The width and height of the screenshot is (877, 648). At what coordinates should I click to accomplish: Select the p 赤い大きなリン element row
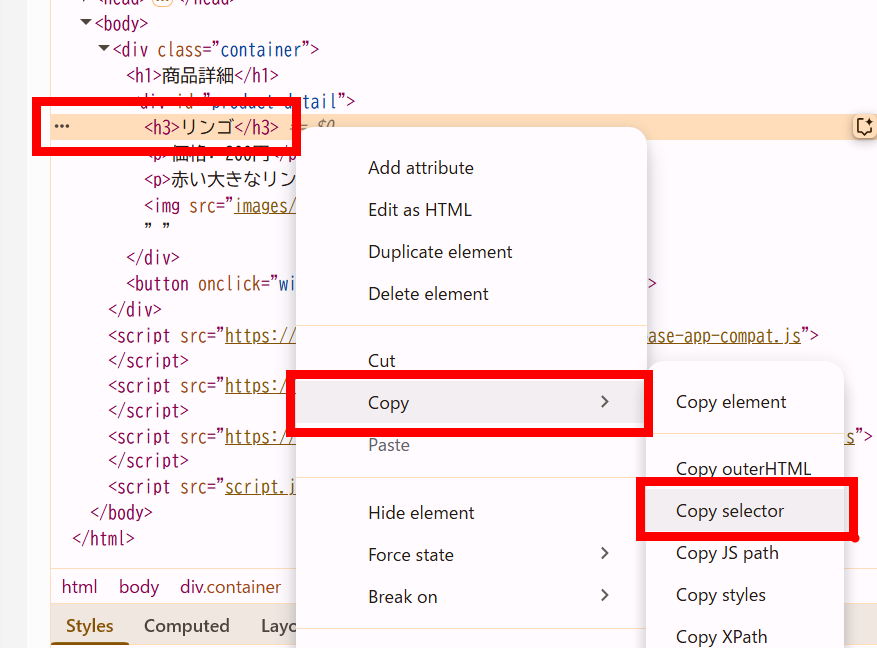click(x=220, y=179)
